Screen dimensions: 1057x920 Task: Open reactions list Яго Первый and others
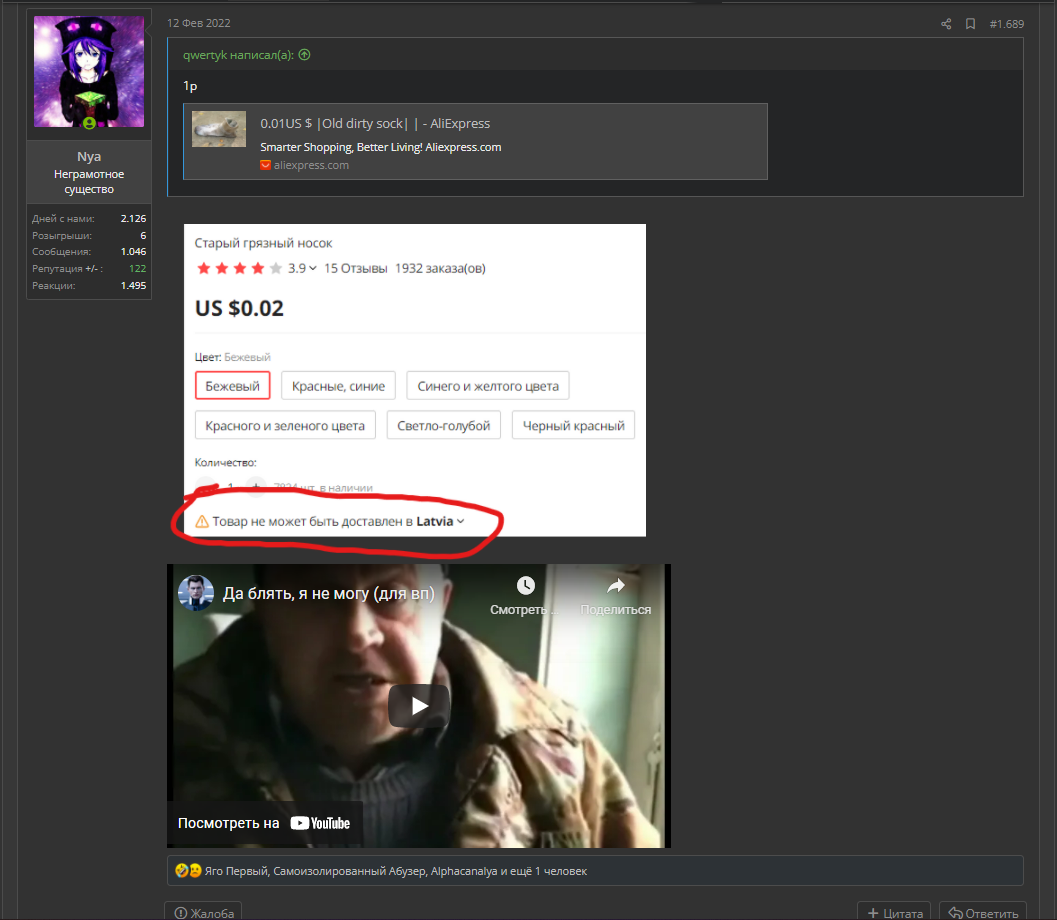click(396, 871)
